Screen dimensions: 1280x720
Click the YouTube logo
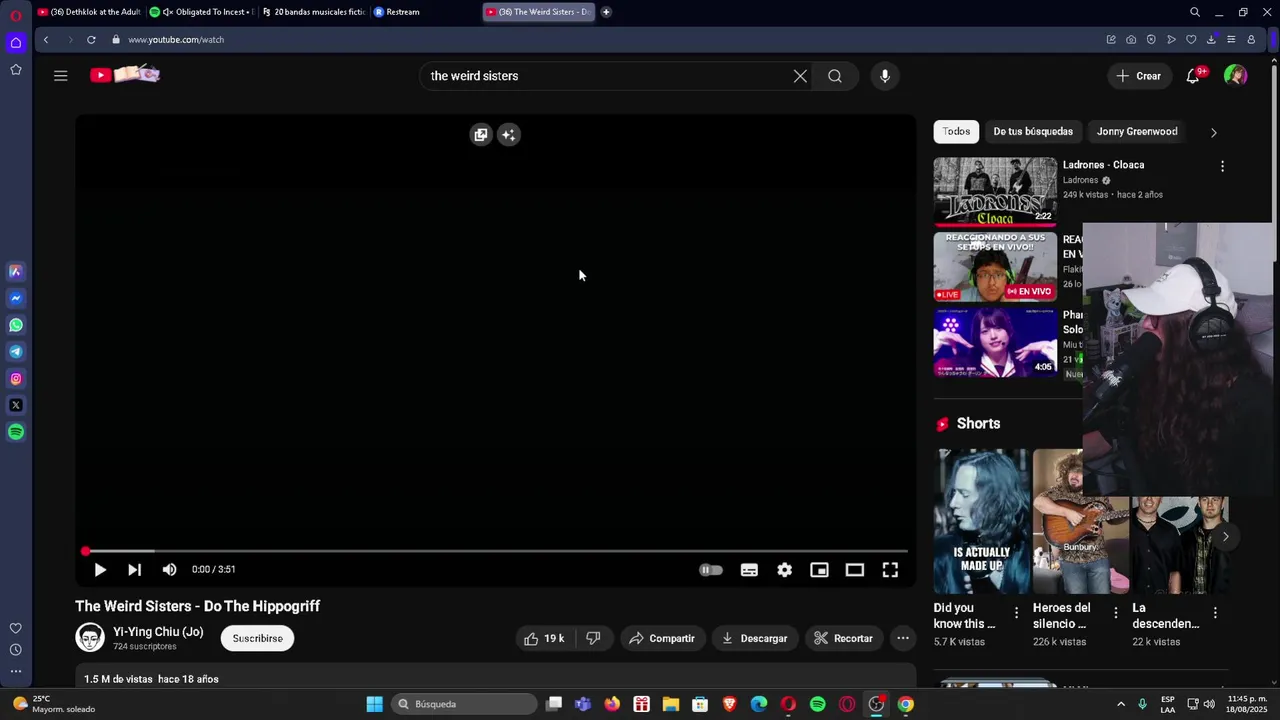[x=125, y=75]
